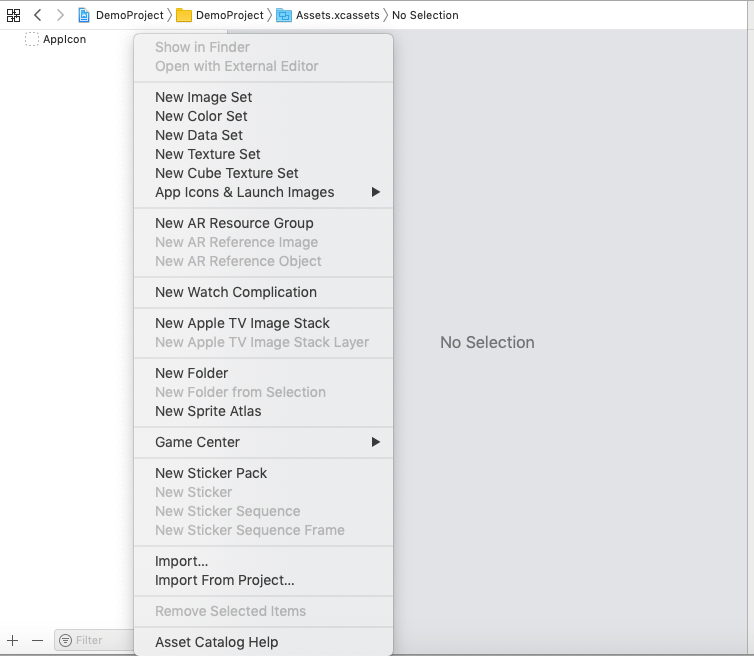Choose New Sprite Atlas
Image resolution: width=754 pixels, height=656 pixels.
(x=264, y=411)
